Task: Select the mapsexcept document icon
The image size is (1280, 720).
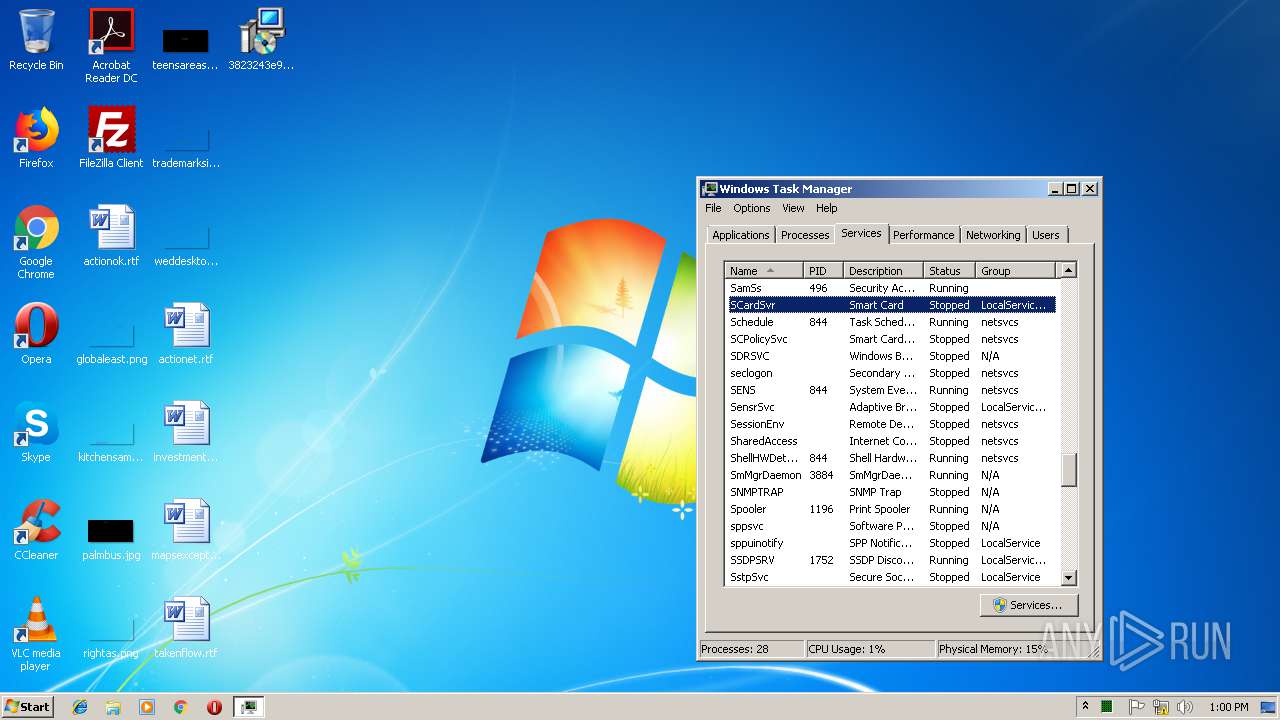Action: tap(185, 530)
